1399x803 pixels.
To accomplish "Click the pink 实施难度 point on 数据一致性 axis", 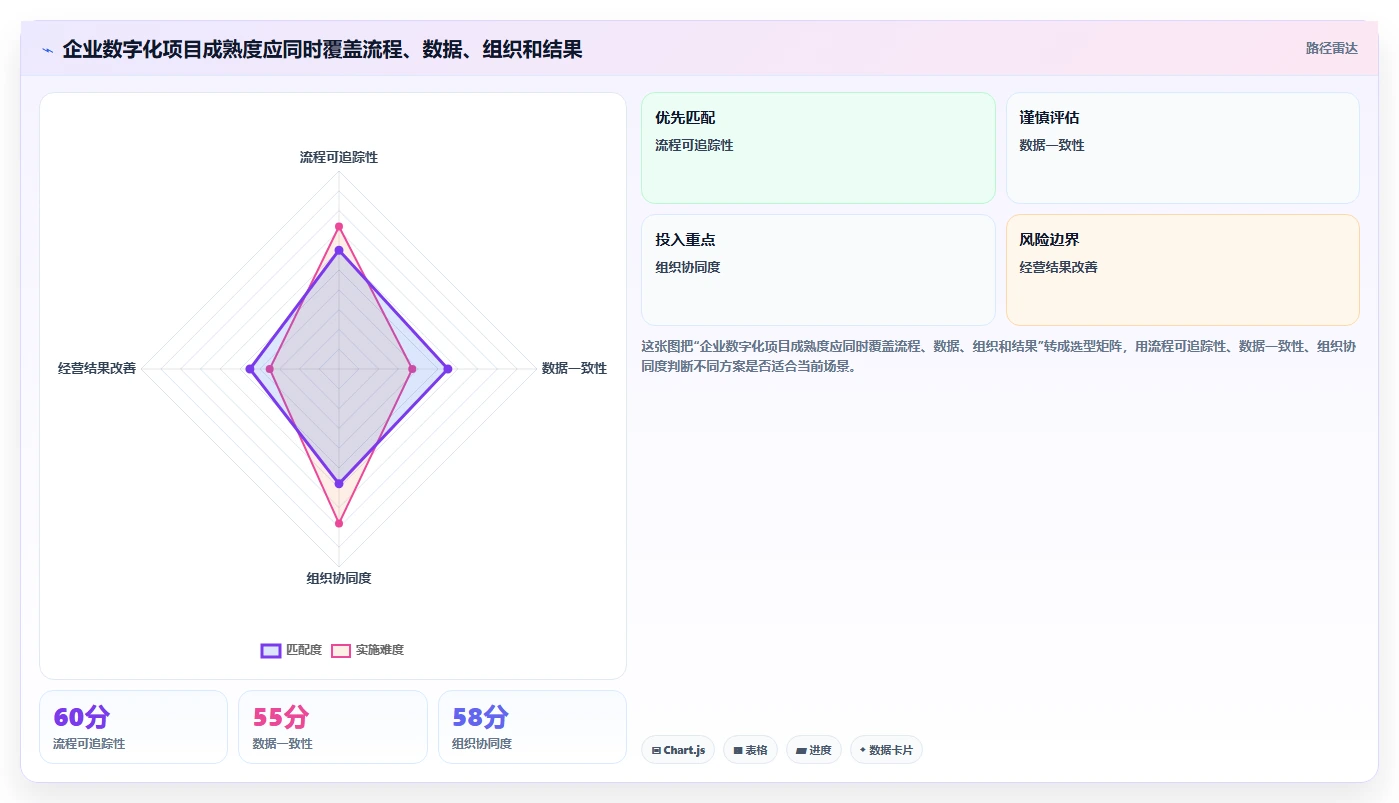I will pyautogui.click(x=412, y=369).
